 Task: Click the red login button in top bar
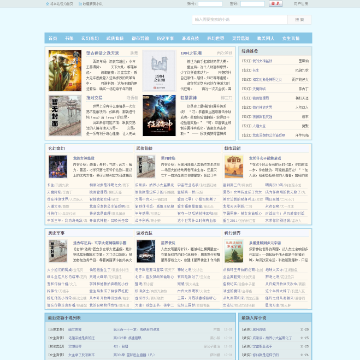[276, 4]
